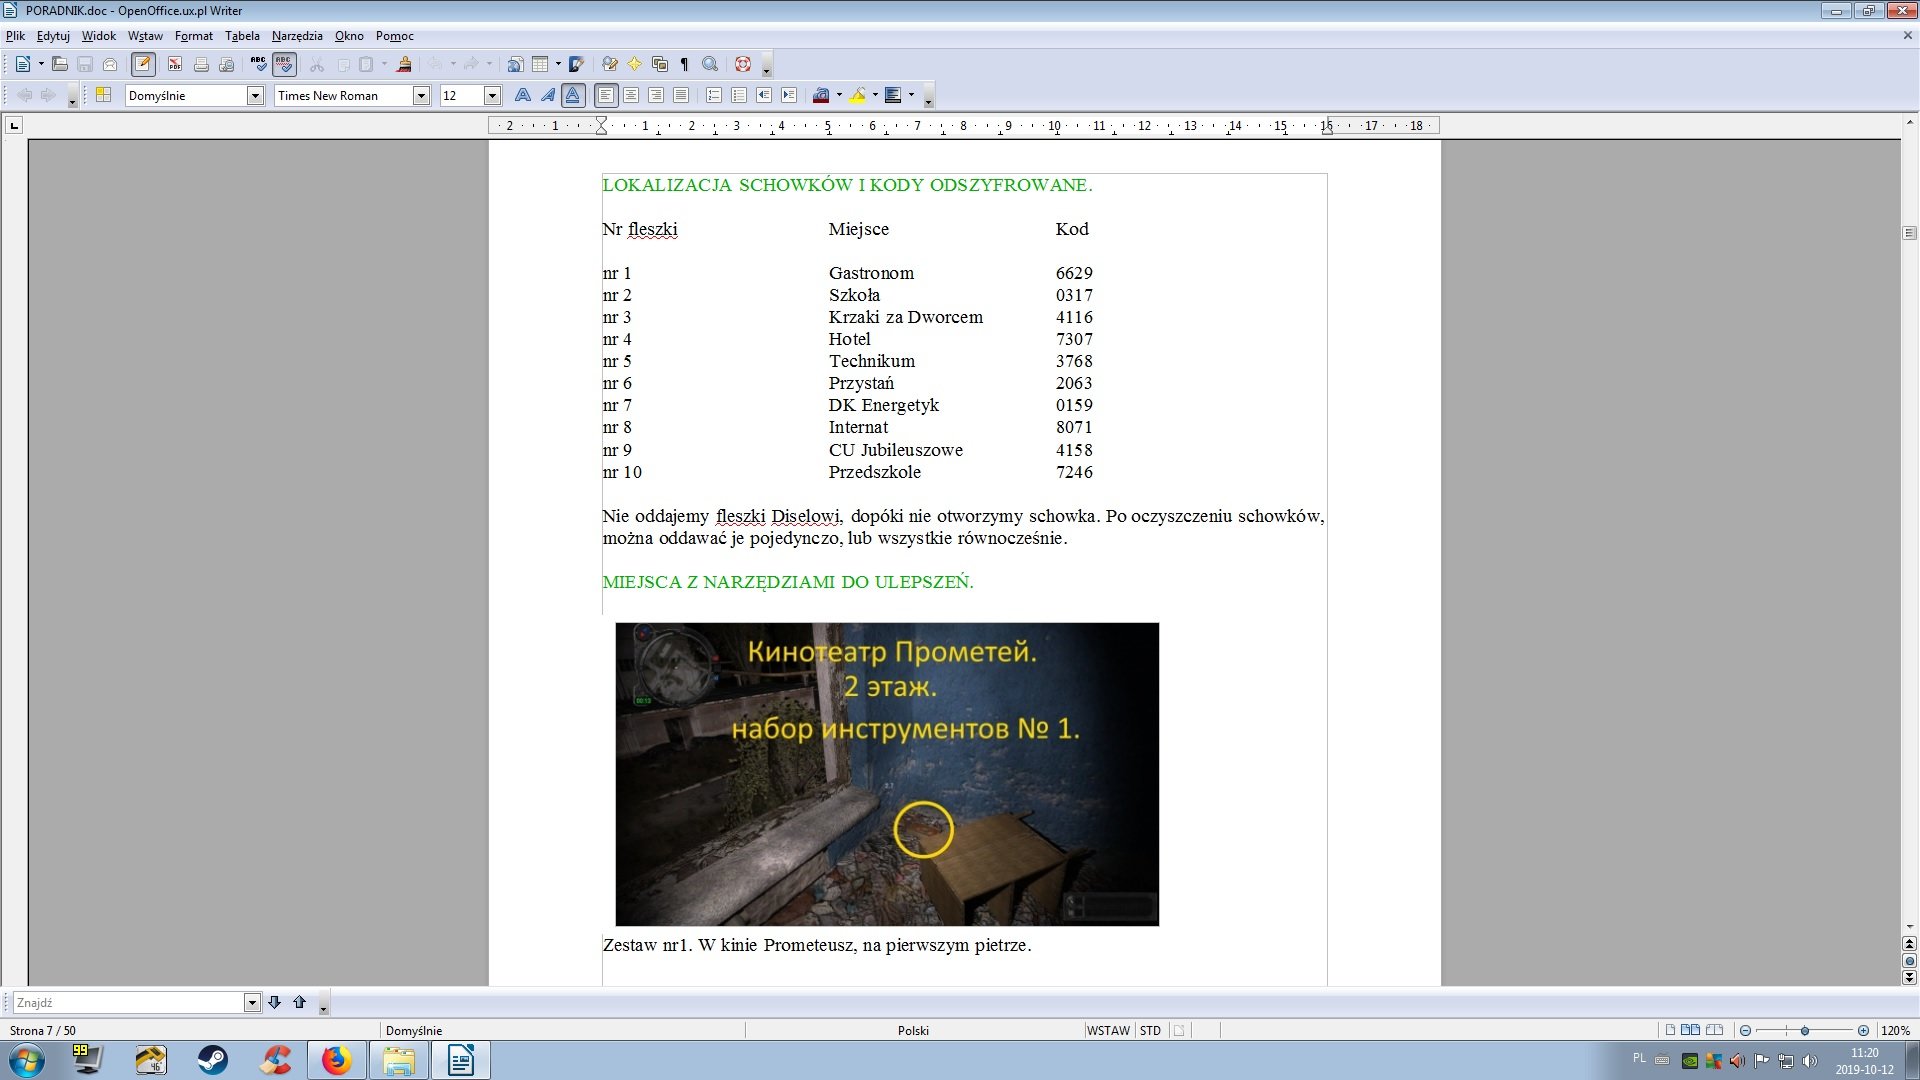Open the Format menu
1920x1080 pixels.
coord(193,36)
